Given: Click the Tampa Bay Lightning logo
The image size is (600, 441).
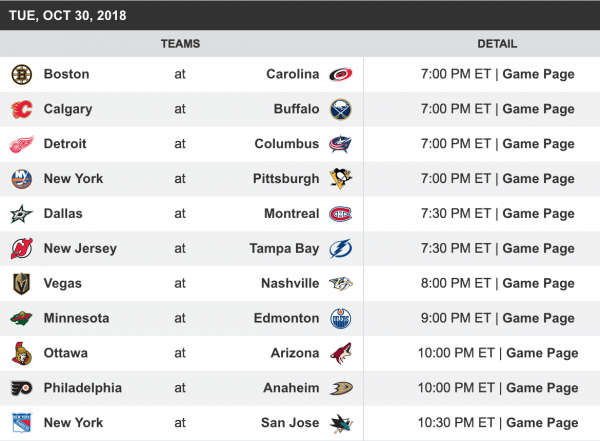Looking at the screenshot, I should click(x=341, y=249).
